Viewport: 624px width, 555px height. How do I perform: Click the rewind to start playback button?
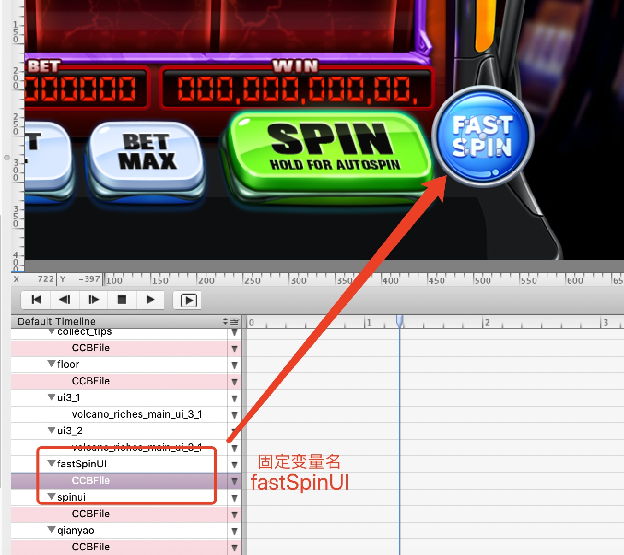(36, 299)
